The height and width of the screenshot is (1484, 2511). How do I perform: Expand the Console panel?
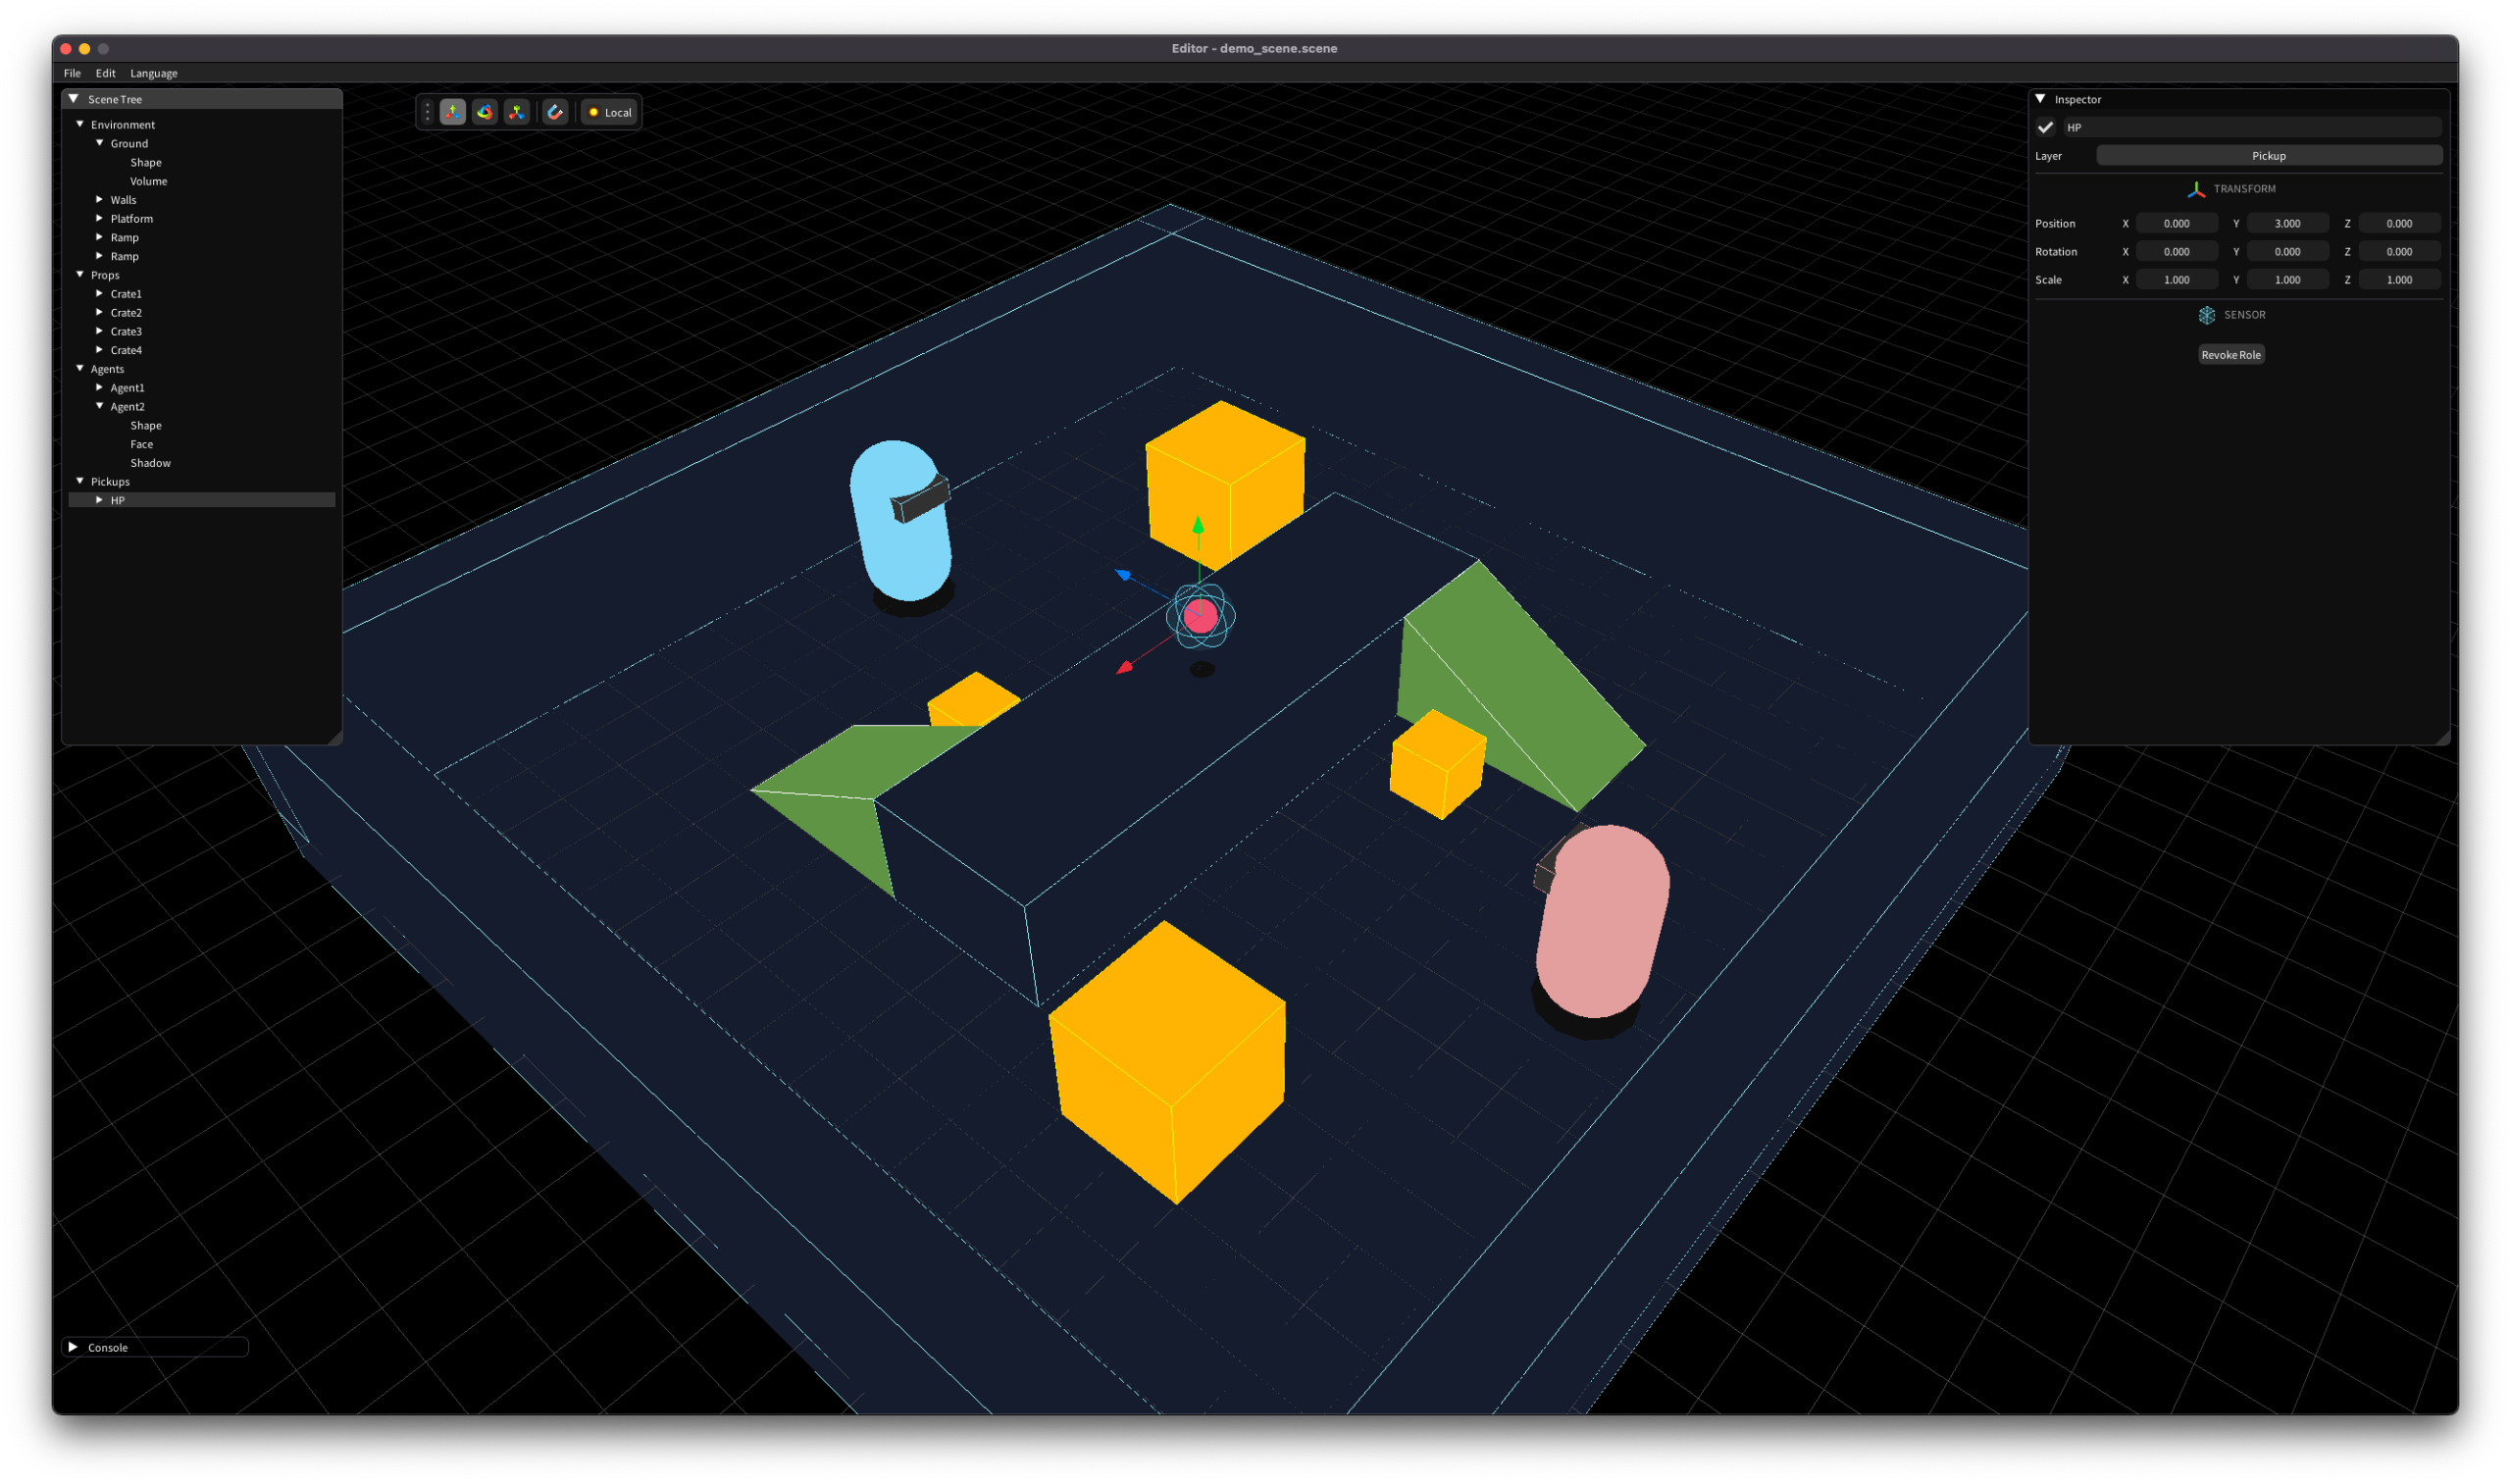[x=73, y=1346]
